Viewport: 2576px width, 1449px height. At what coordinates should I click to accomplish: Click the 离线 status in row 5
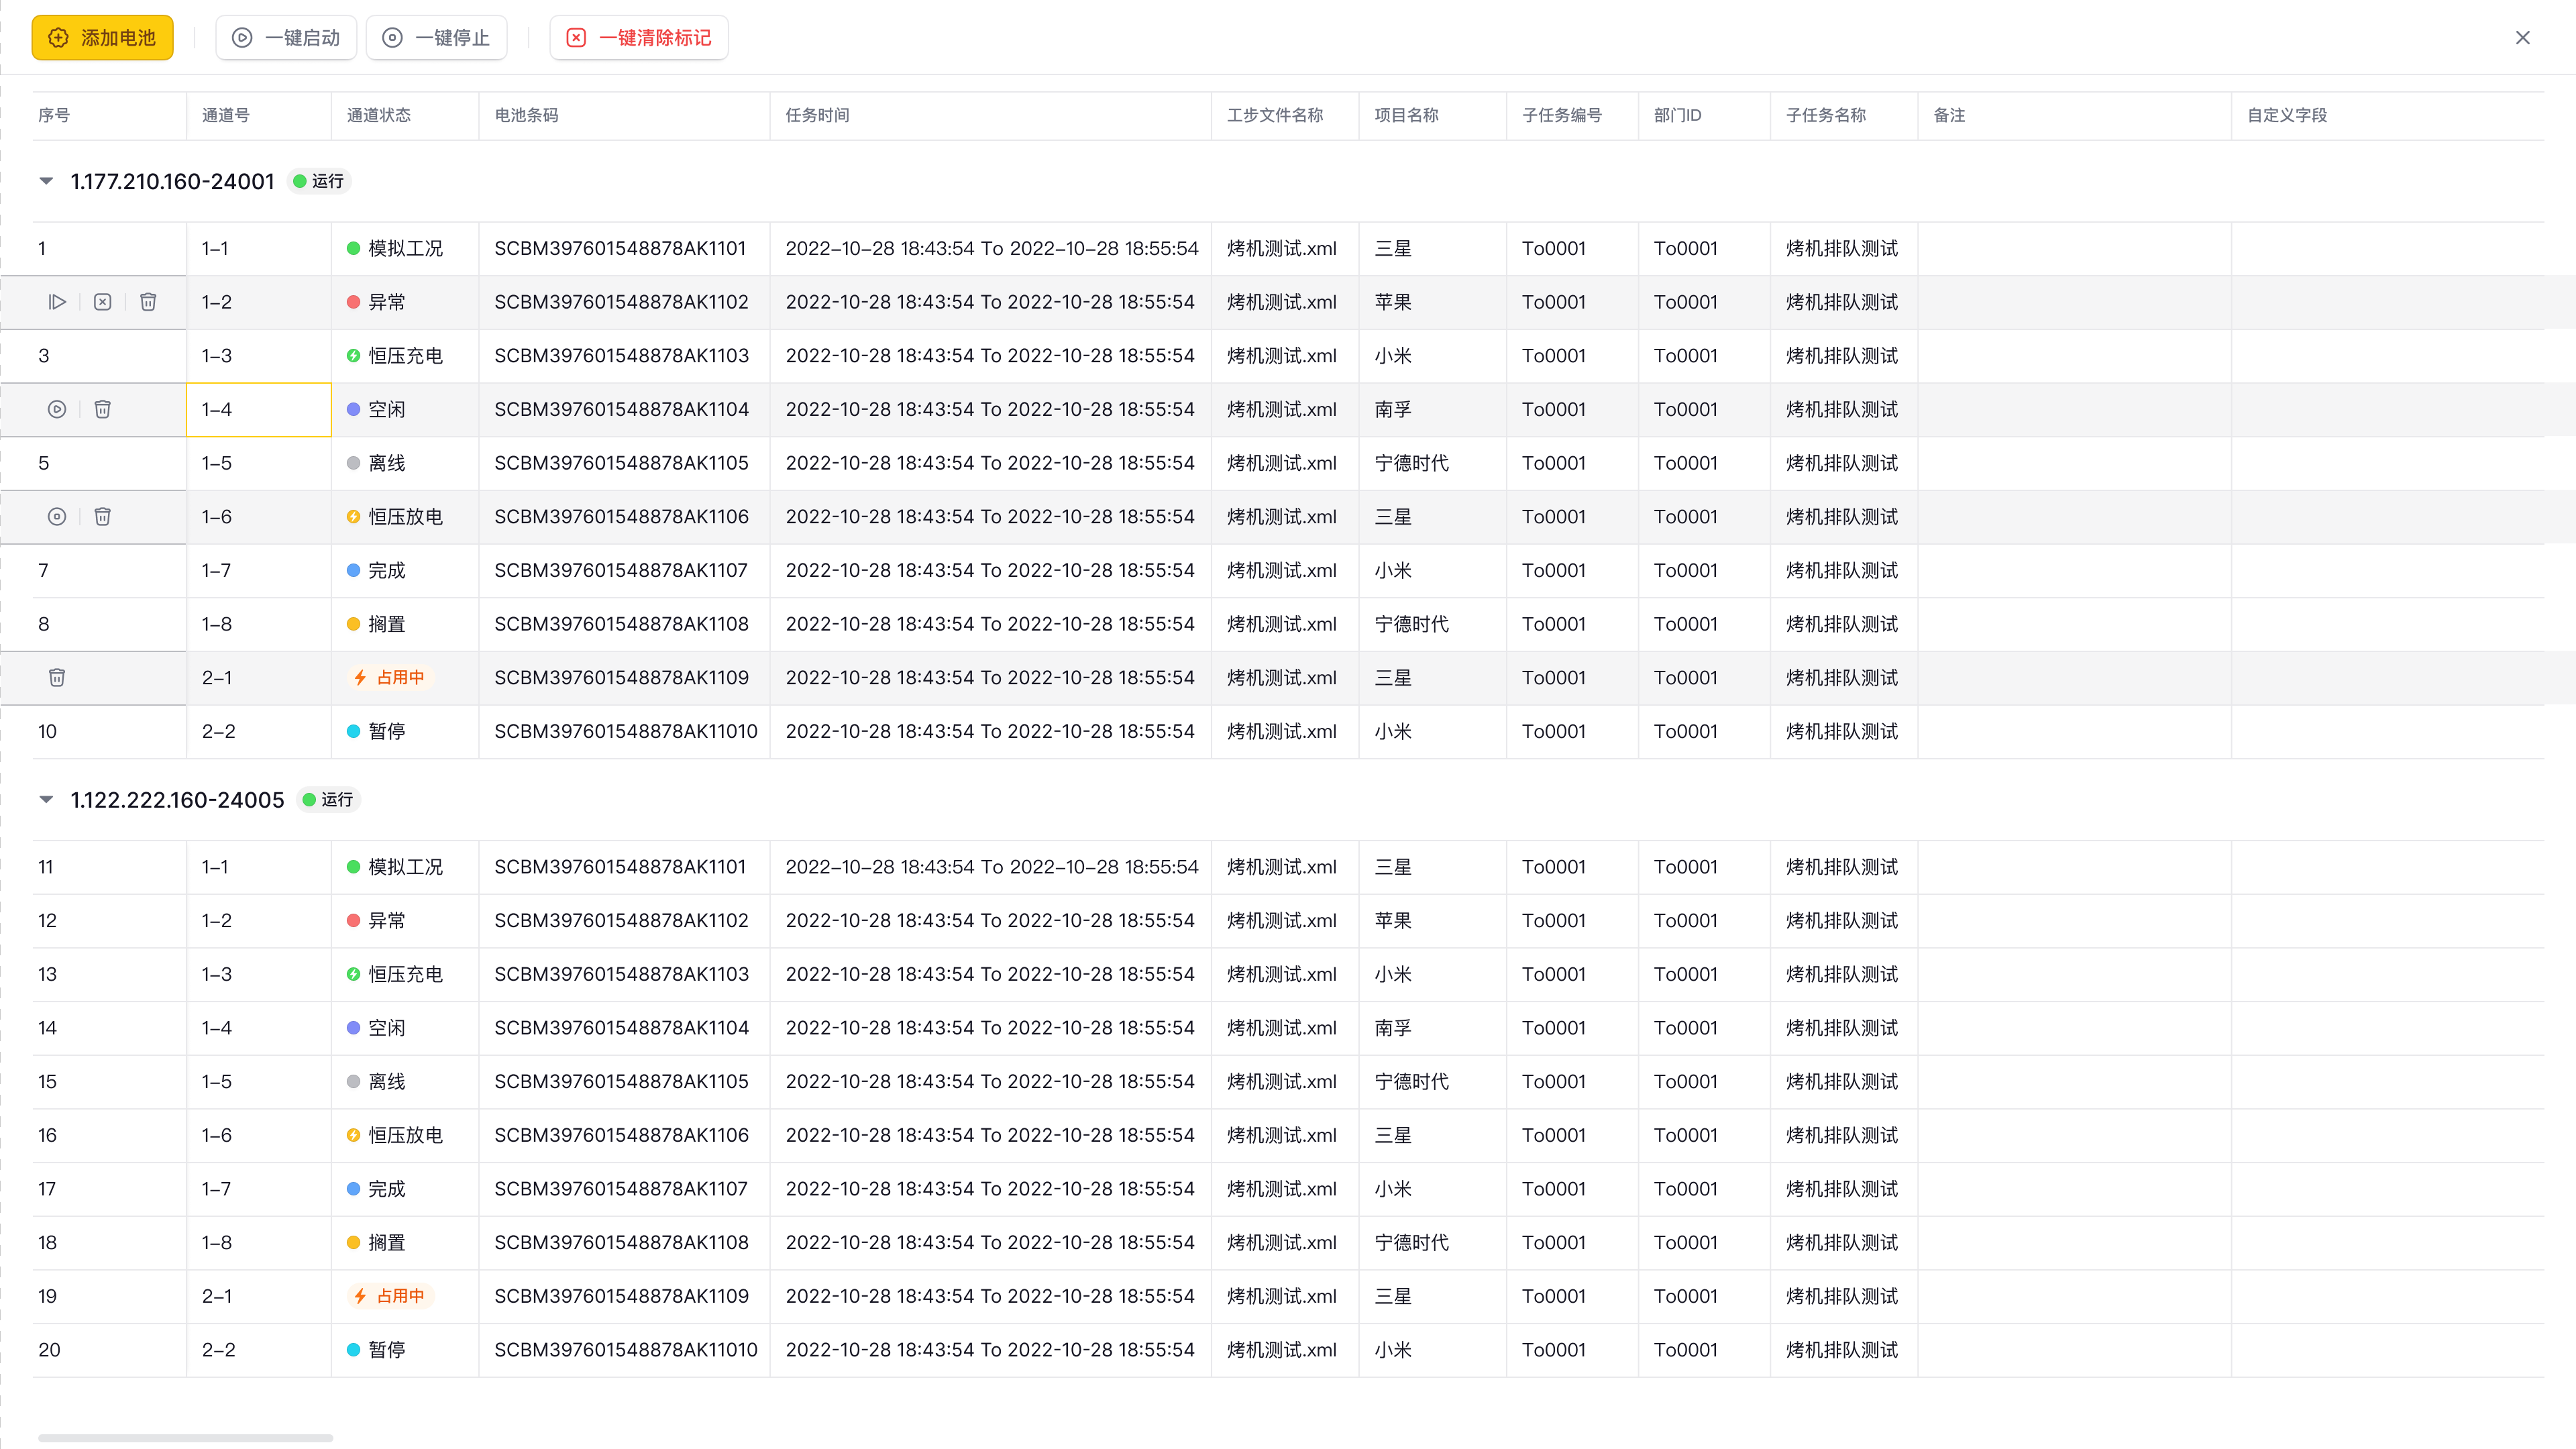[x=376, y=463]
